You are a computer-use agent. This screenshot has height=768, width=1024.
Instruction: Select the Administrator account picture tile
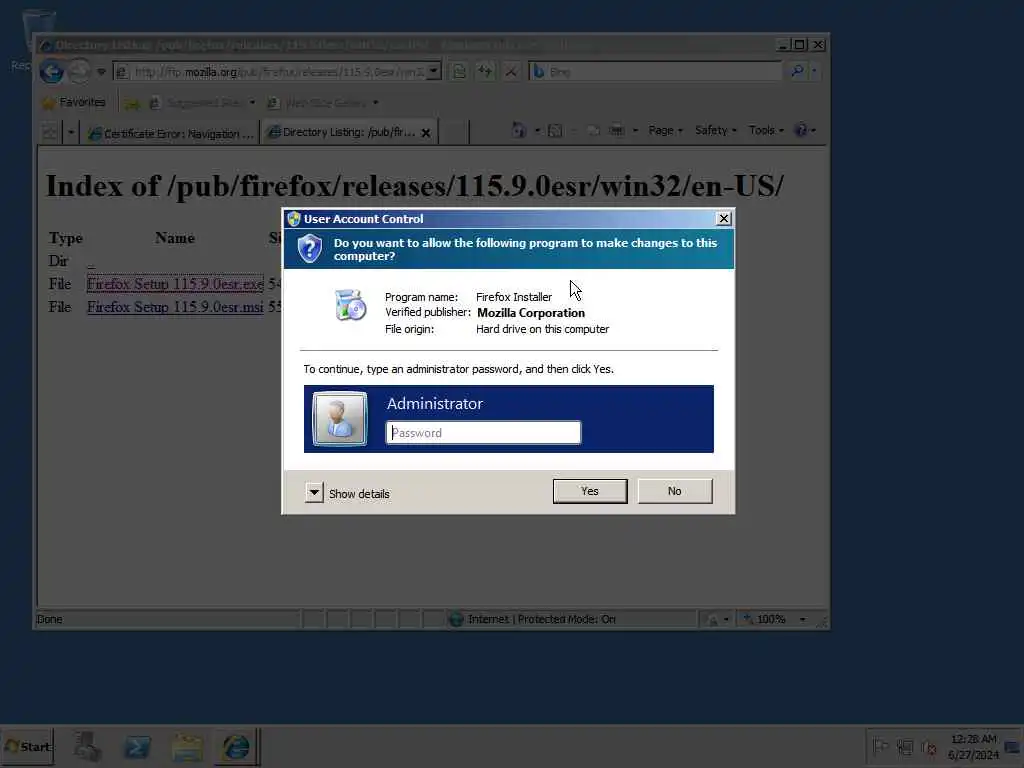(x=340, y=419)
